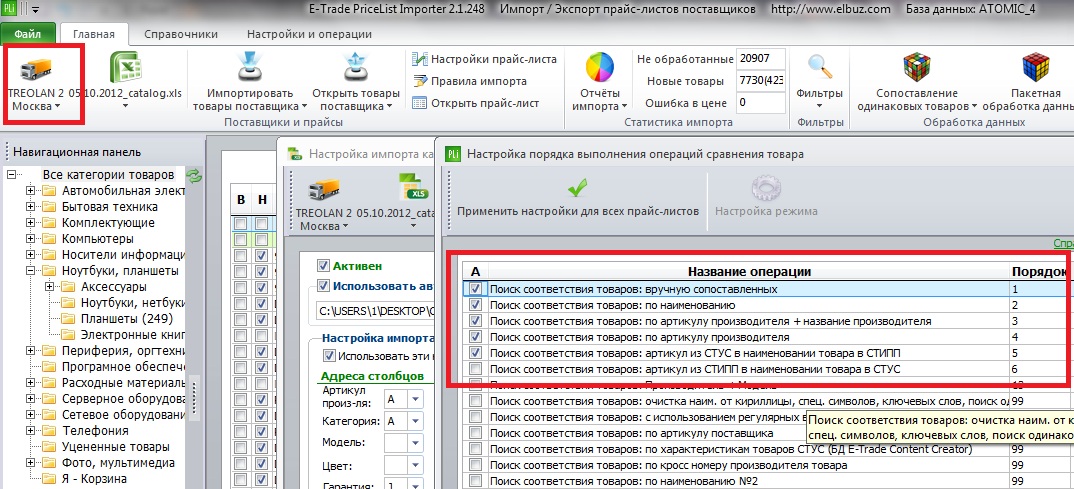Click Открыть прайс-лист
Viewport: 1074px width, 489px height.
[x=476, y=103]
